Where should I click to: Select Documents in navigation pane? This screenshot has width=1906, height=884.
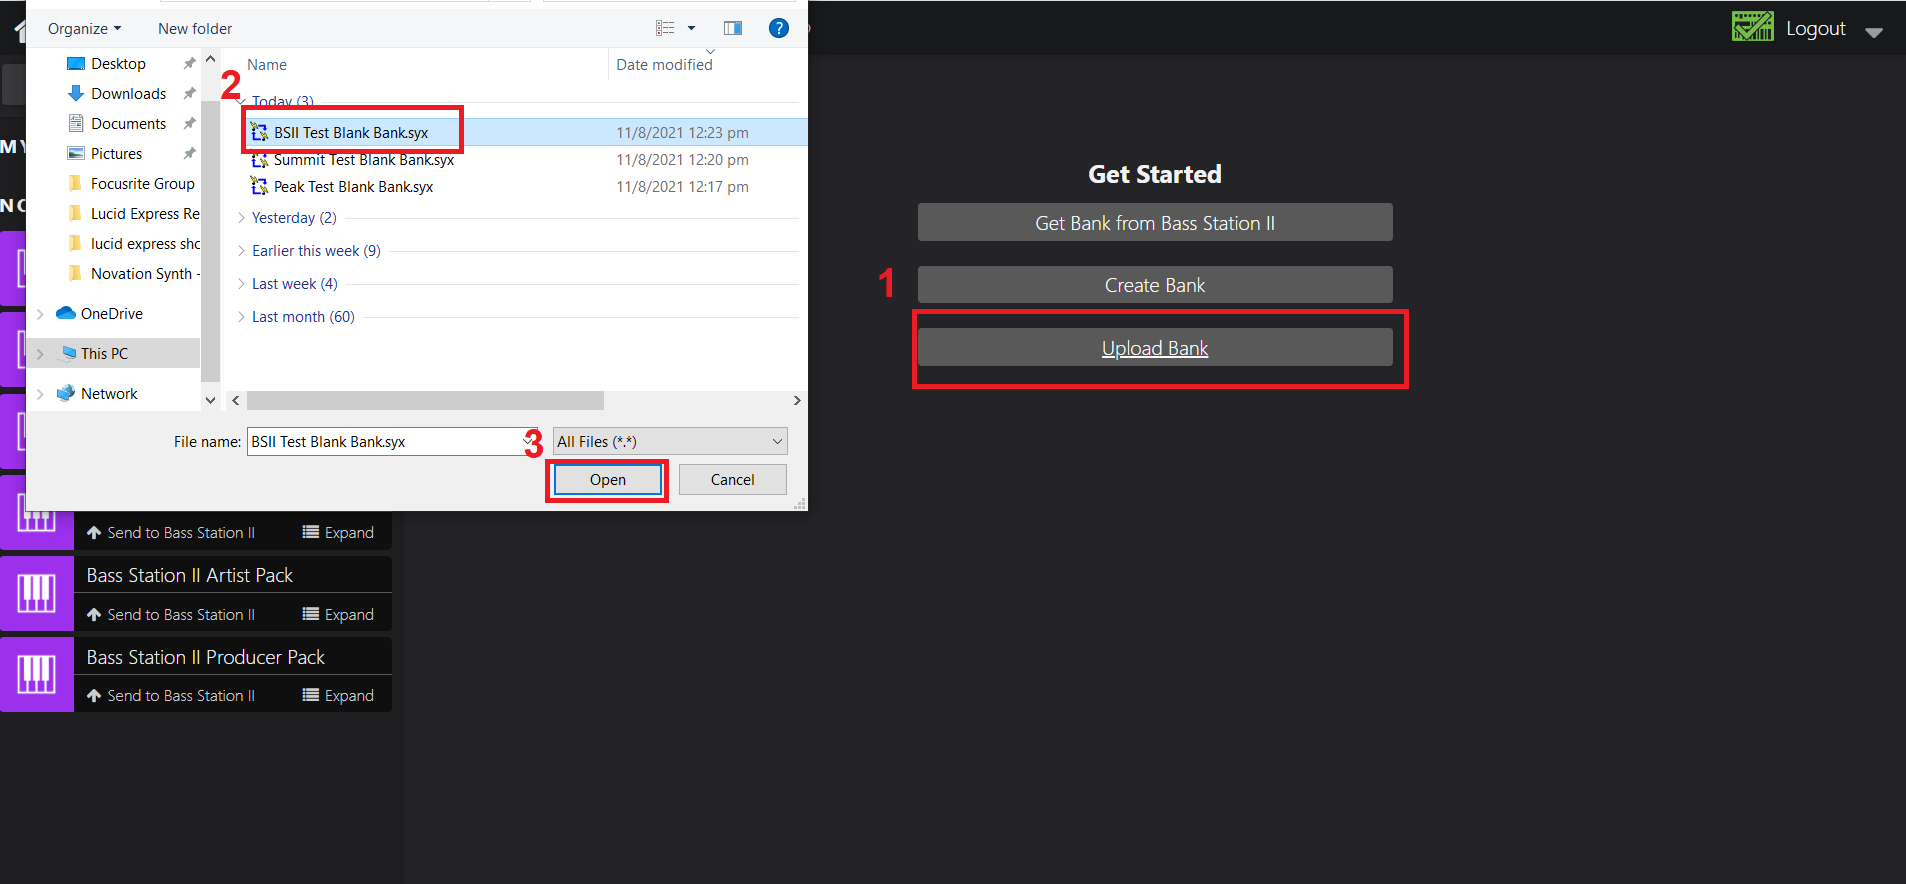[128, 123]
